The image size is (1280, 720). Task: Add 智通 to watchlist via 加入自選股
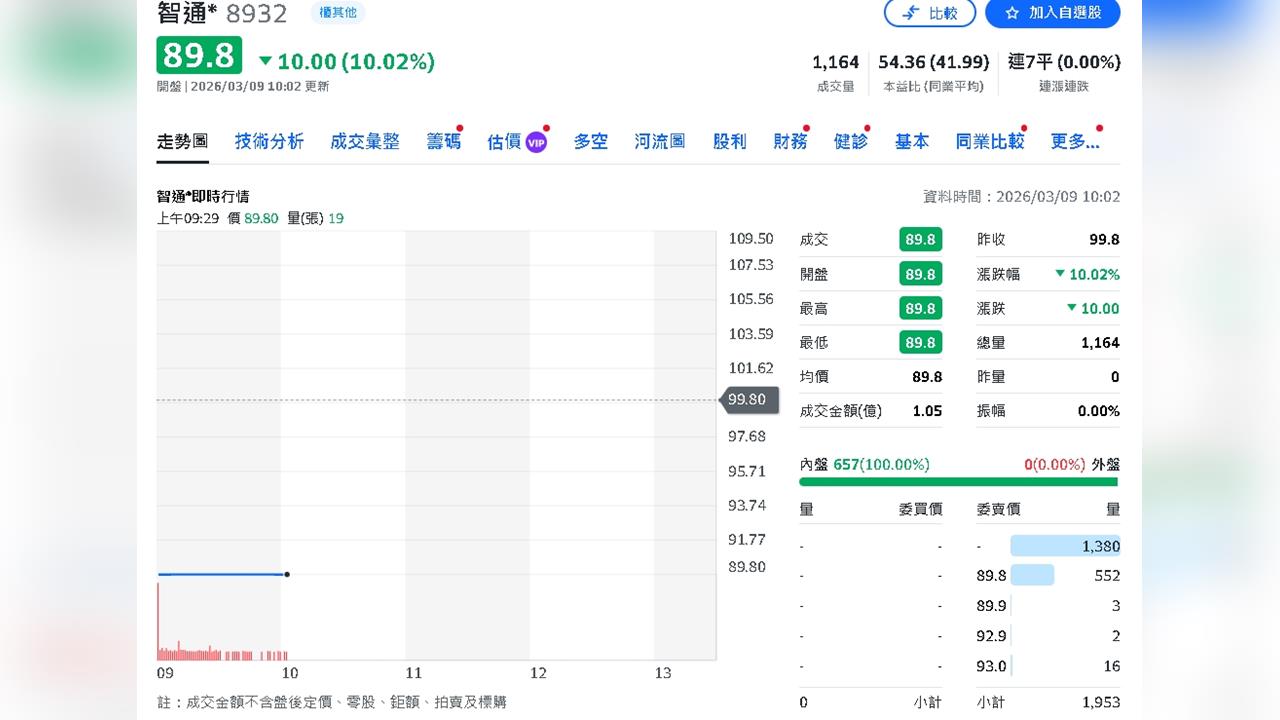pyautogui.click(x=1051, y=14)
